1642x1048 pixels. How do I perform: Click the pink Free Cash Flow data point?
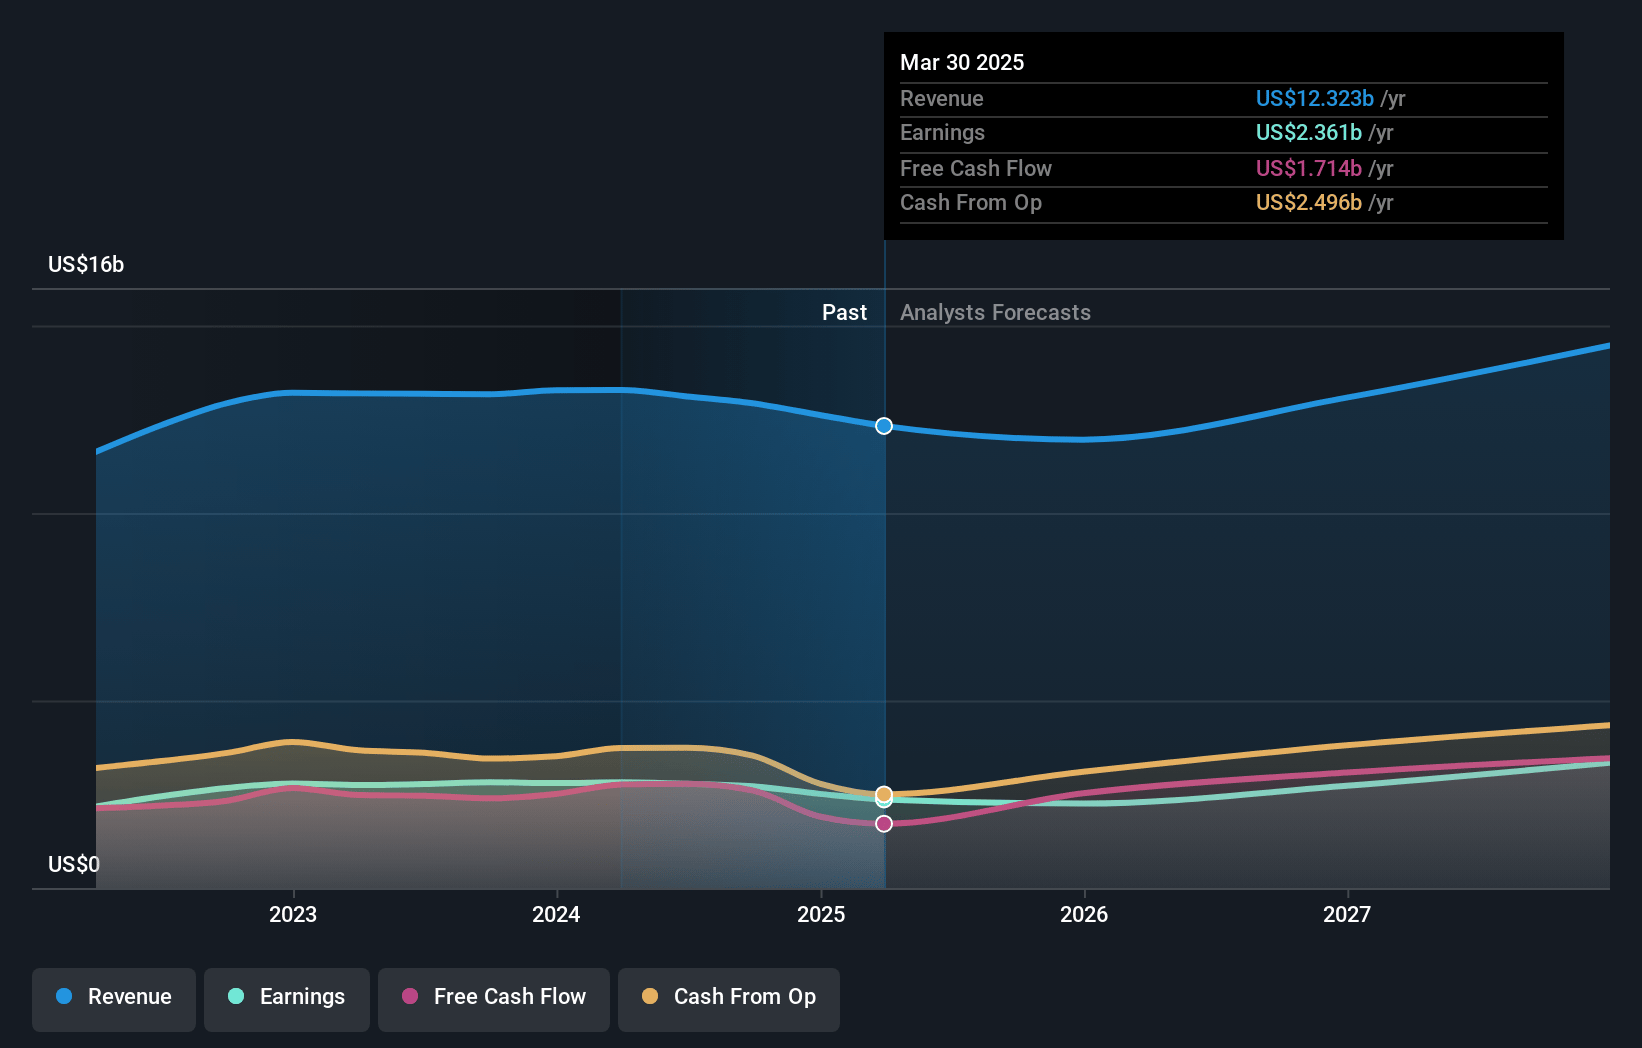[x=884, y=824]
